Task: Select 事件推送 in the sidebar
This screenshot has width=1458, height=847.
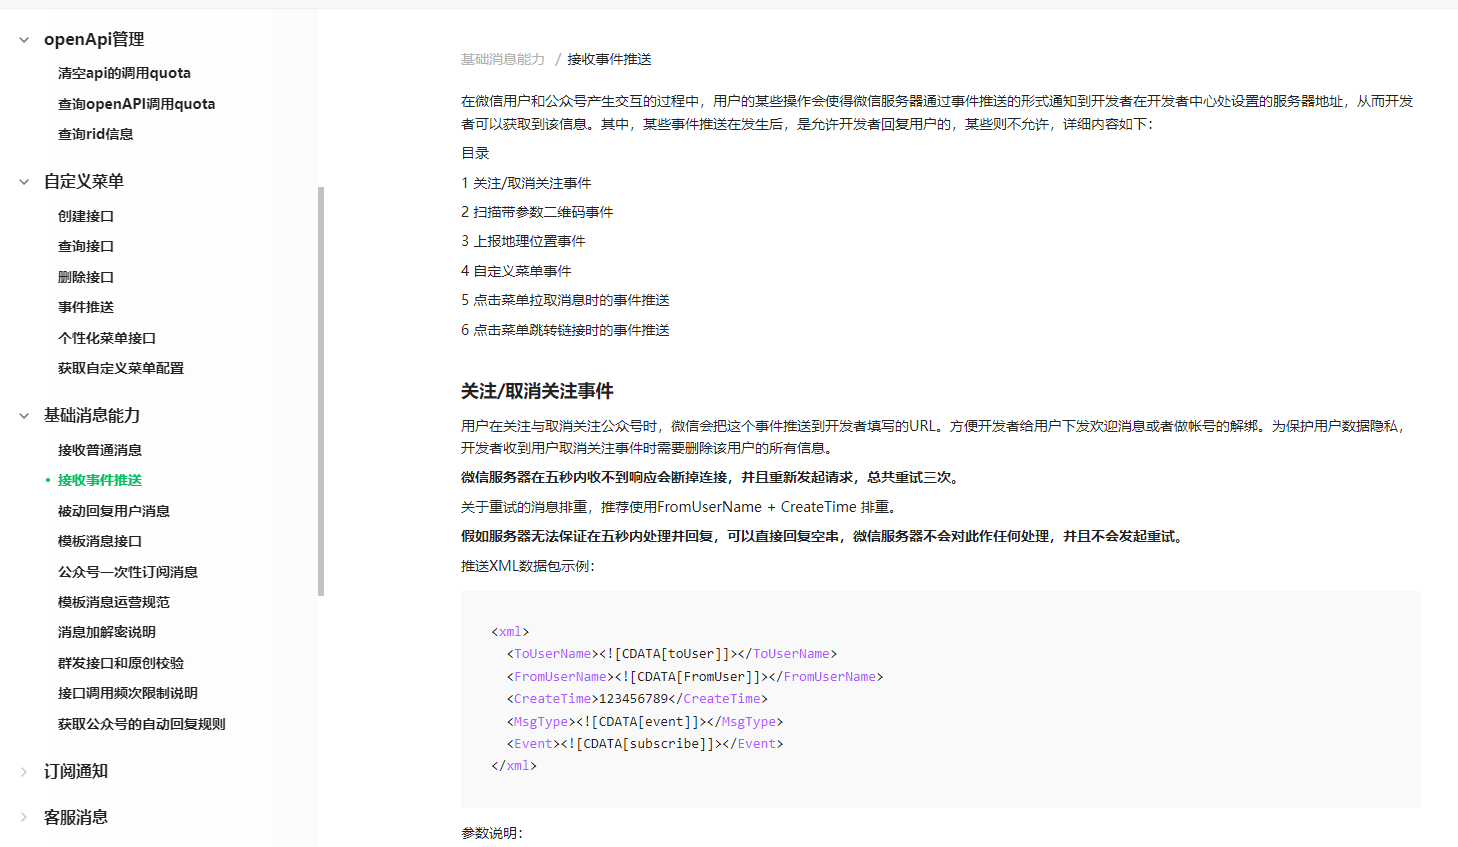Action: click(87, 306)
